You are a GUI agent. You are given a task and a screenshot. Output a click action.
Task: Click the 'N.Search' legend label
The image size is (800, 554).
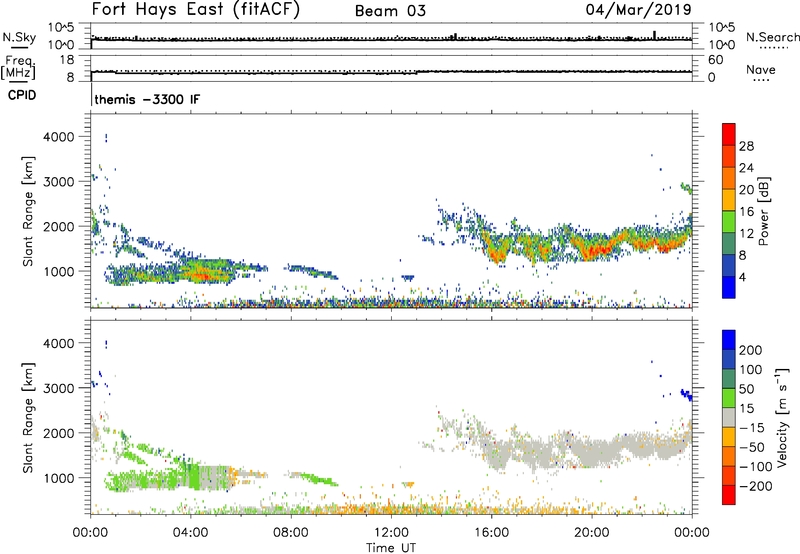click(772, 37)
